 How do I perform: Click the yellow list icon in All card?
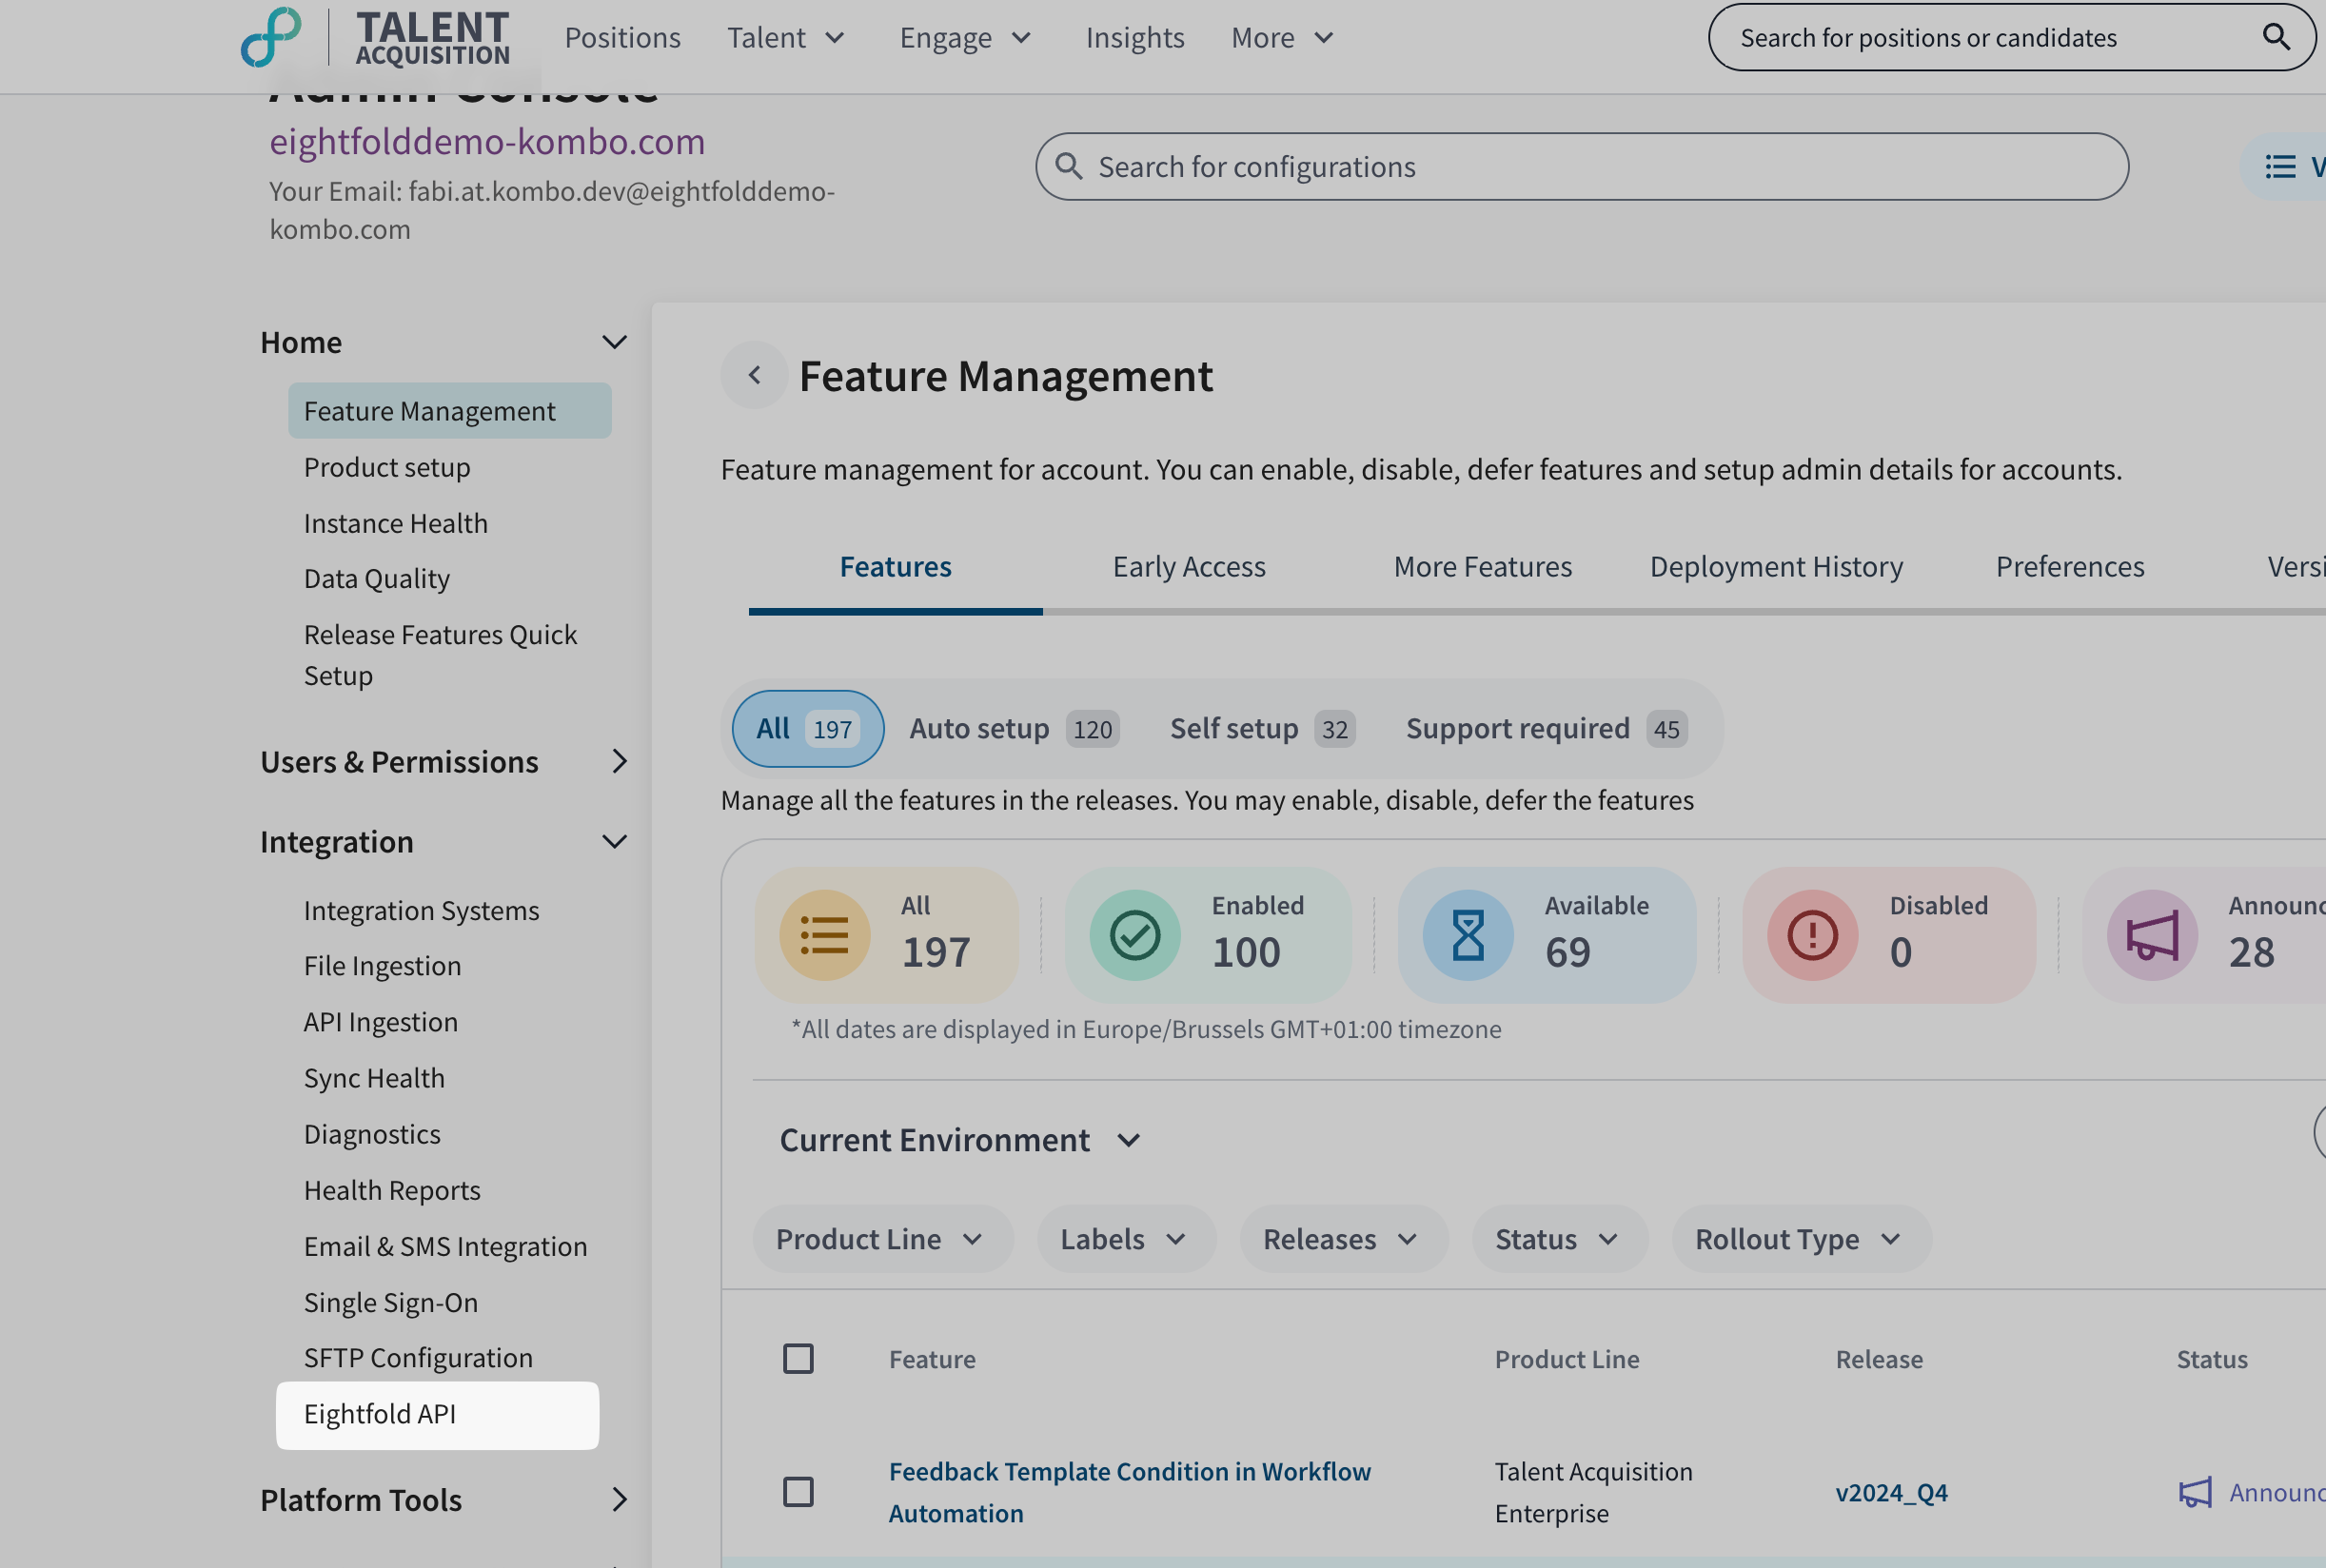pyautogui.click(x=824, y=935)
